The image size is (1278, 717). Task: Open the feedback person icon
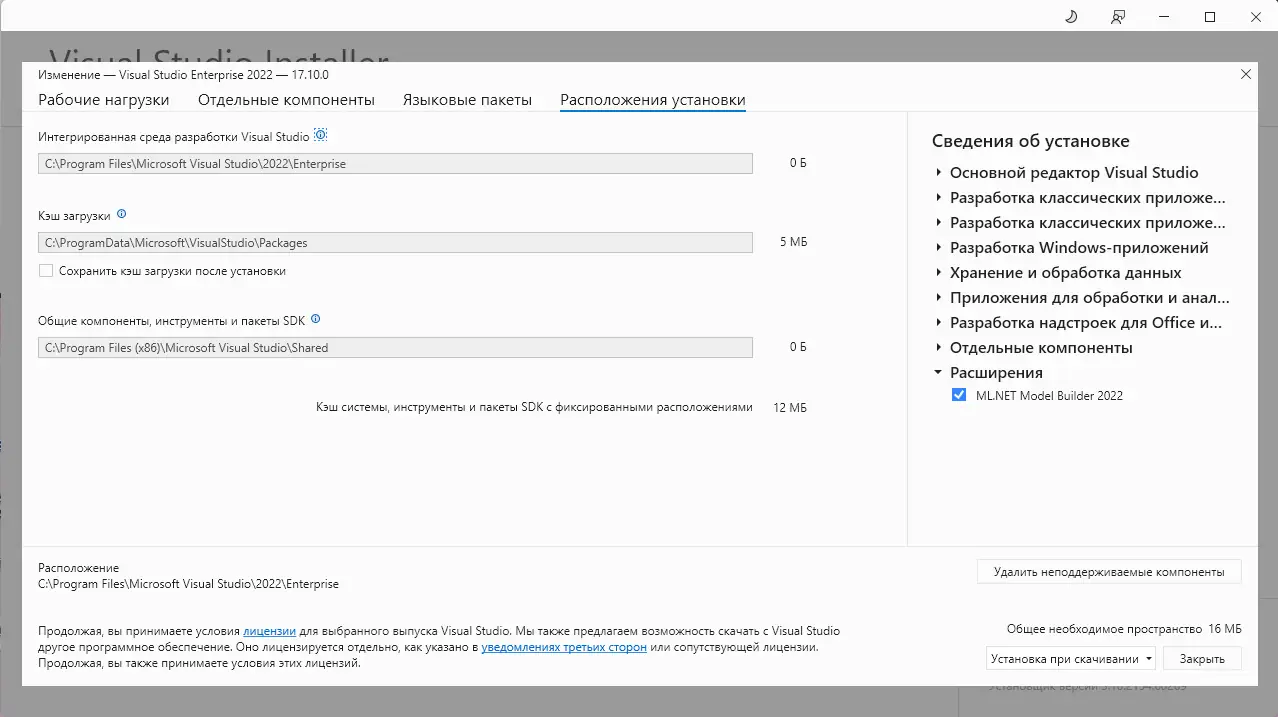click(x=1117, y=17)
